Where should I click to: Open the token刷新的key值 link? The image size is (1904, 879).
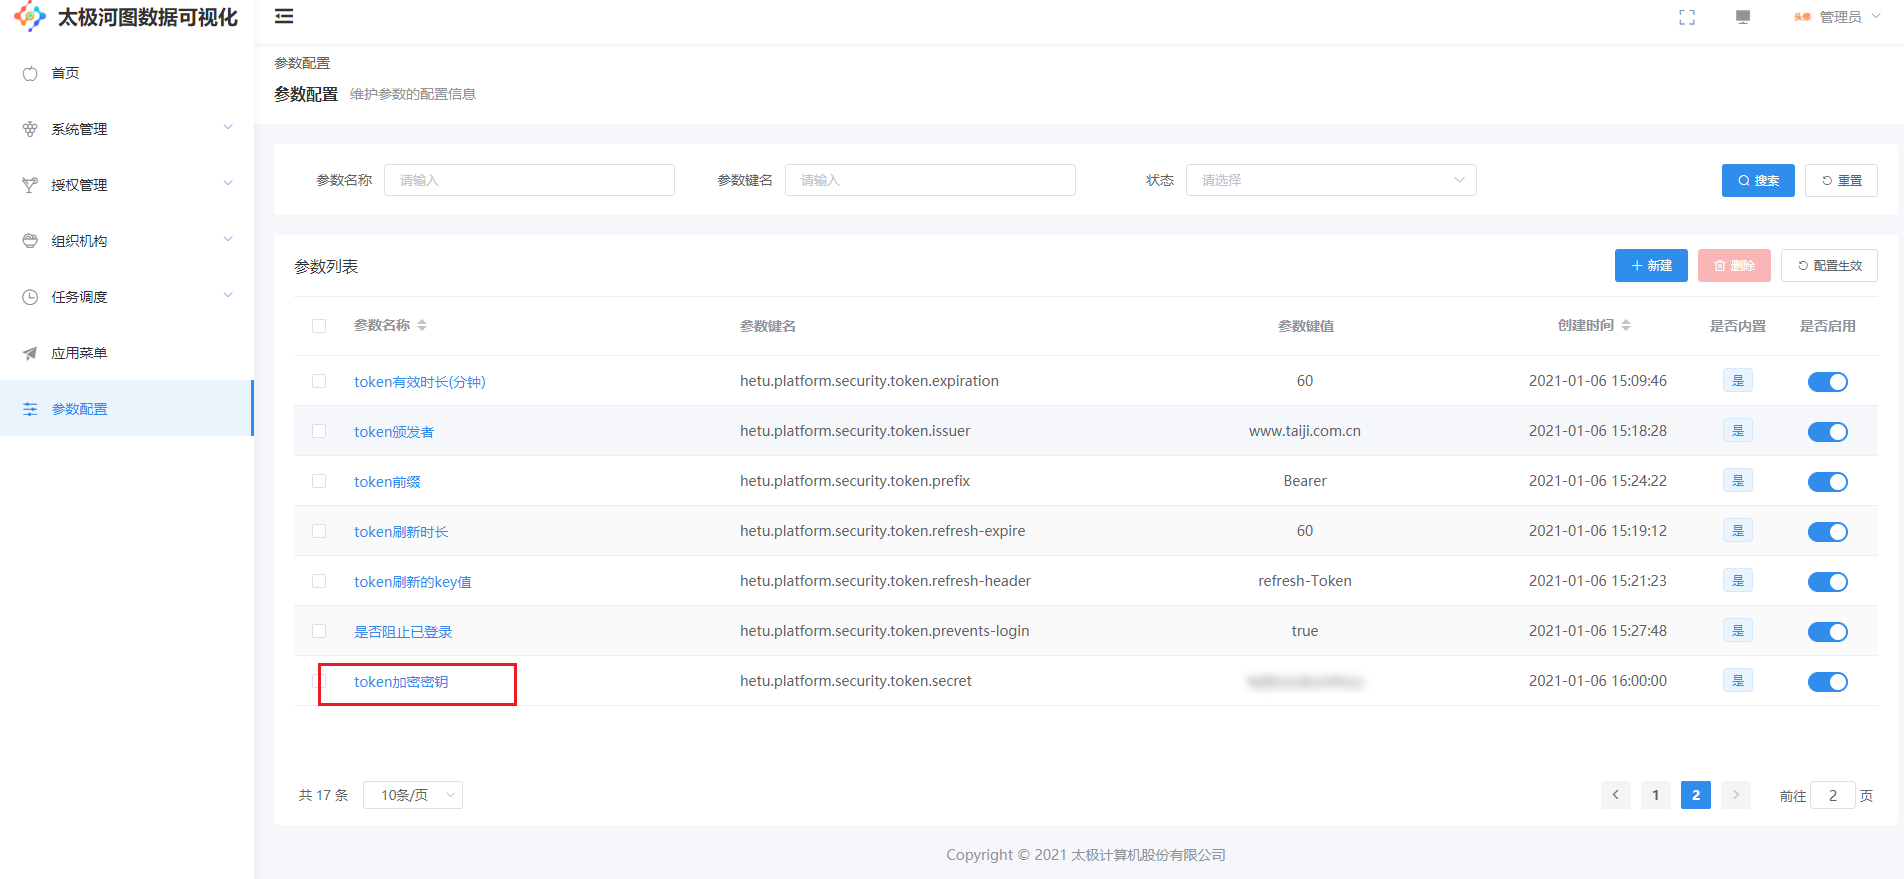pyautogui.click(x=413, y=582)
